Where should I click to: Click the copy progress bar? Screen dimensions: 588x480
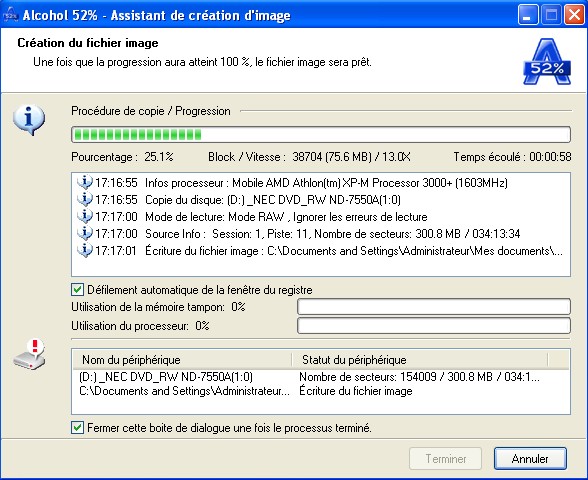click(321, 134)
